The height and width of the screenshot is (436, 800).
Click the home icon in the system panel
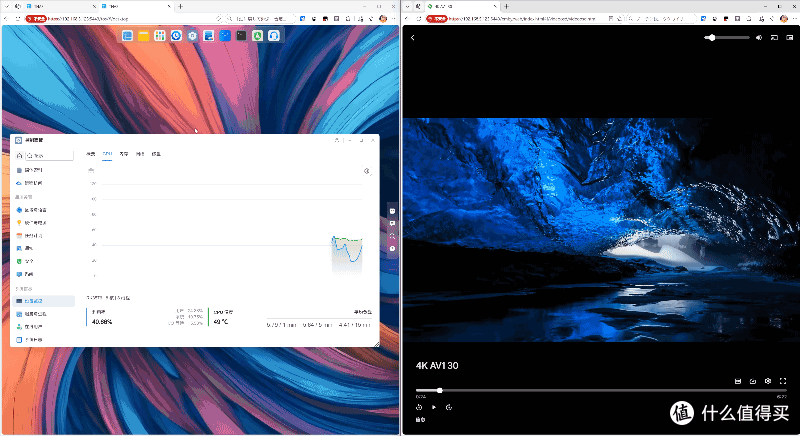[x=19, y=156]
